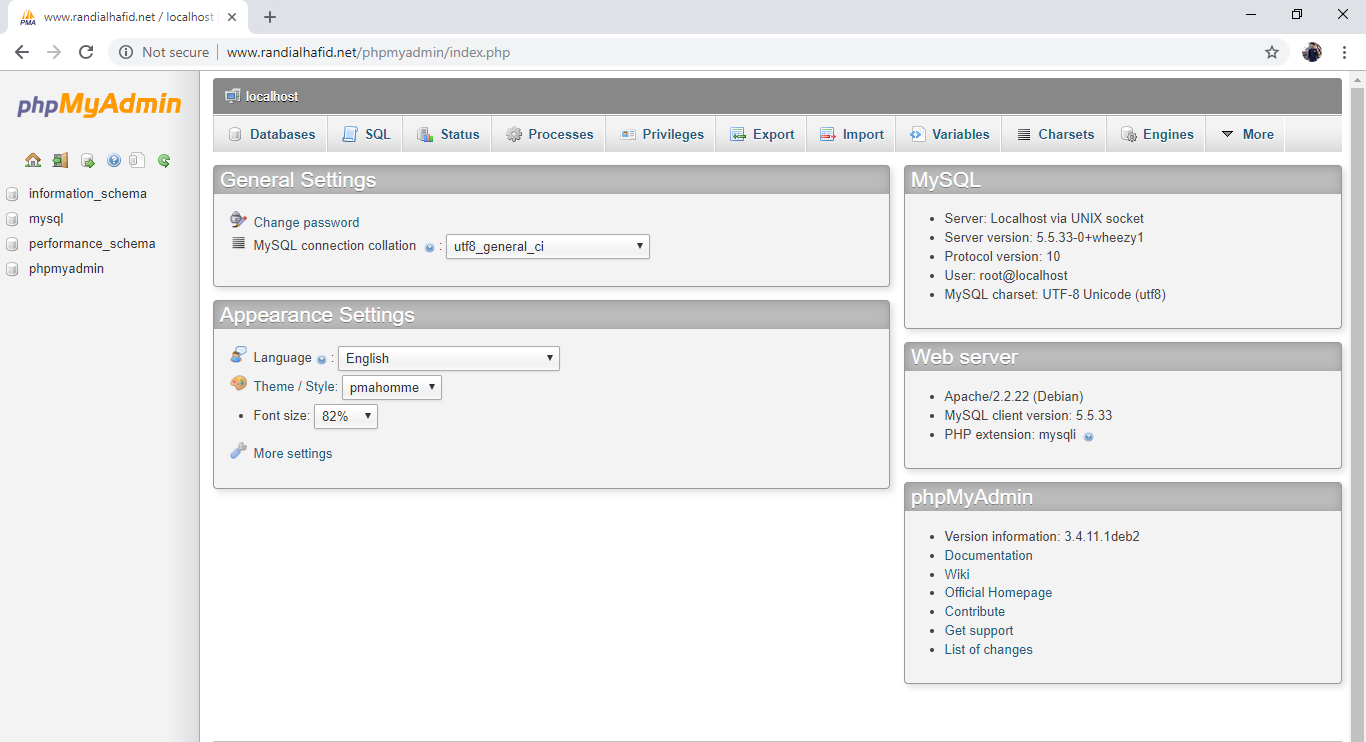Click the Processes tab gear icon
Image resolution: width=1366 pixels, height=742 pixels.
(x=514, y=134)
